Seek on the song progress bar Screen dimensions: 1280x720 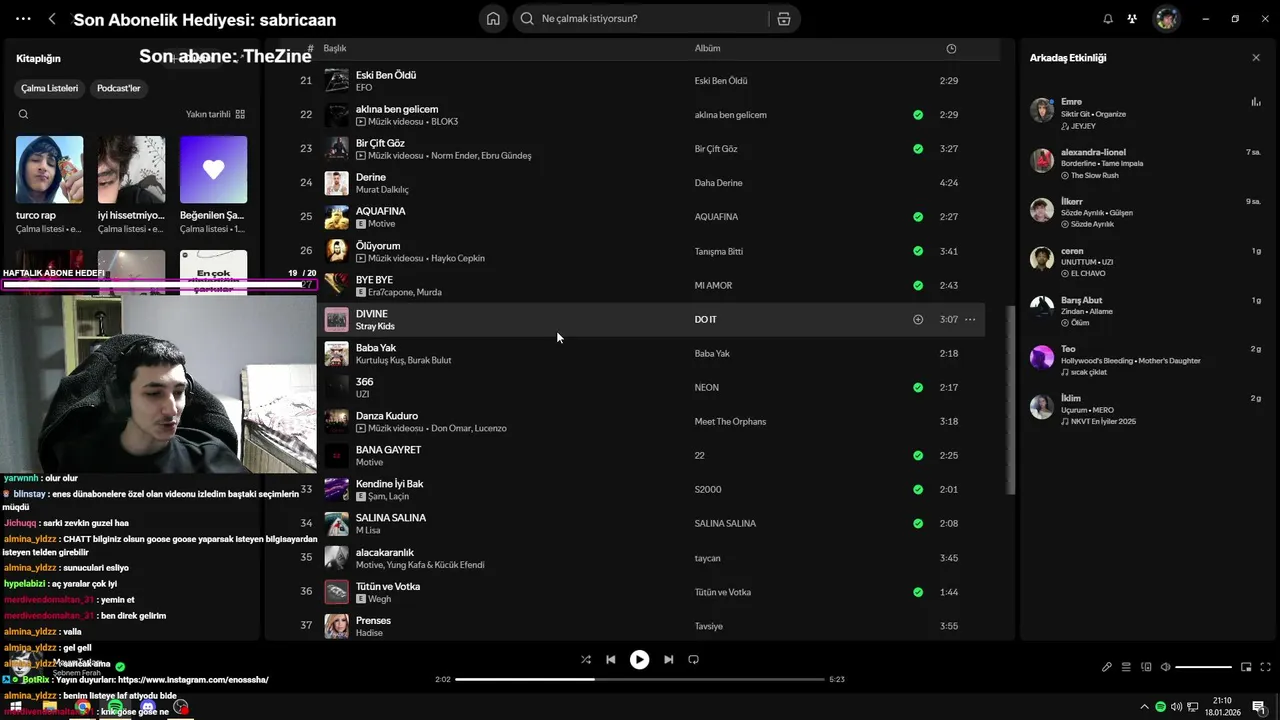pos(640,679)
